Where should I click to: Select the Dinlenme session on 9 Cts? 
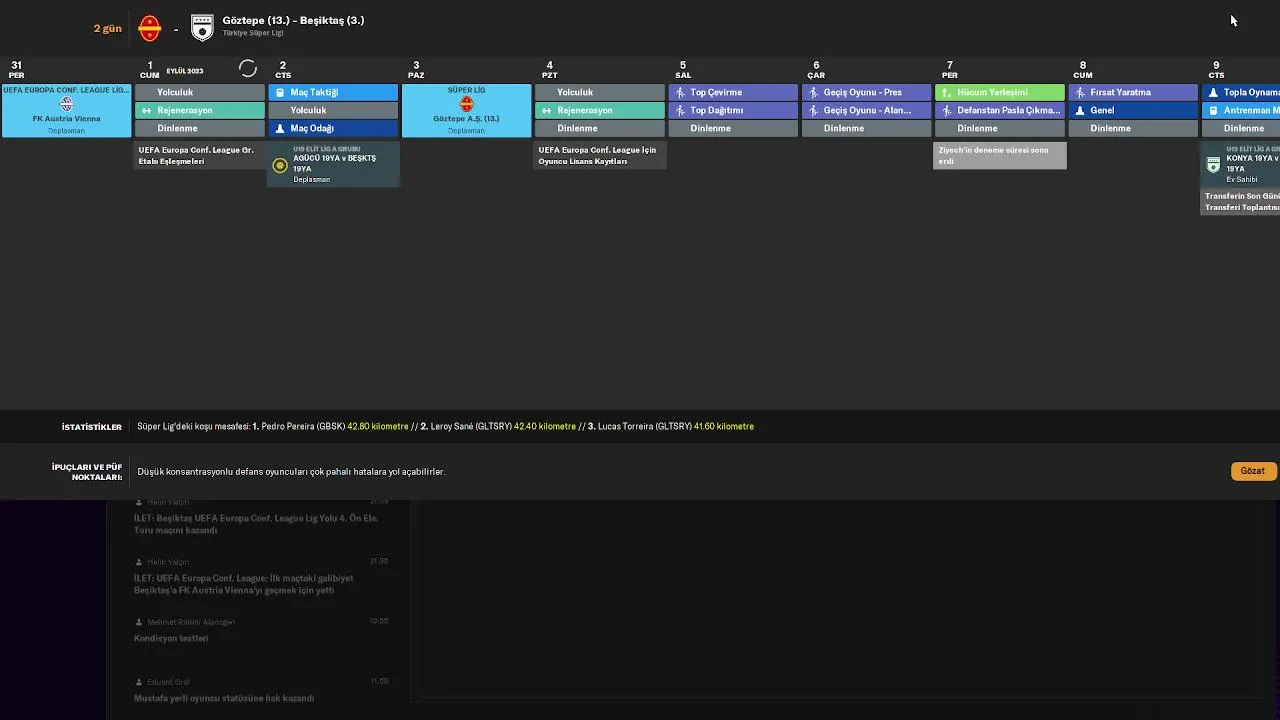pyautogui.click(x=1241, y=128)
